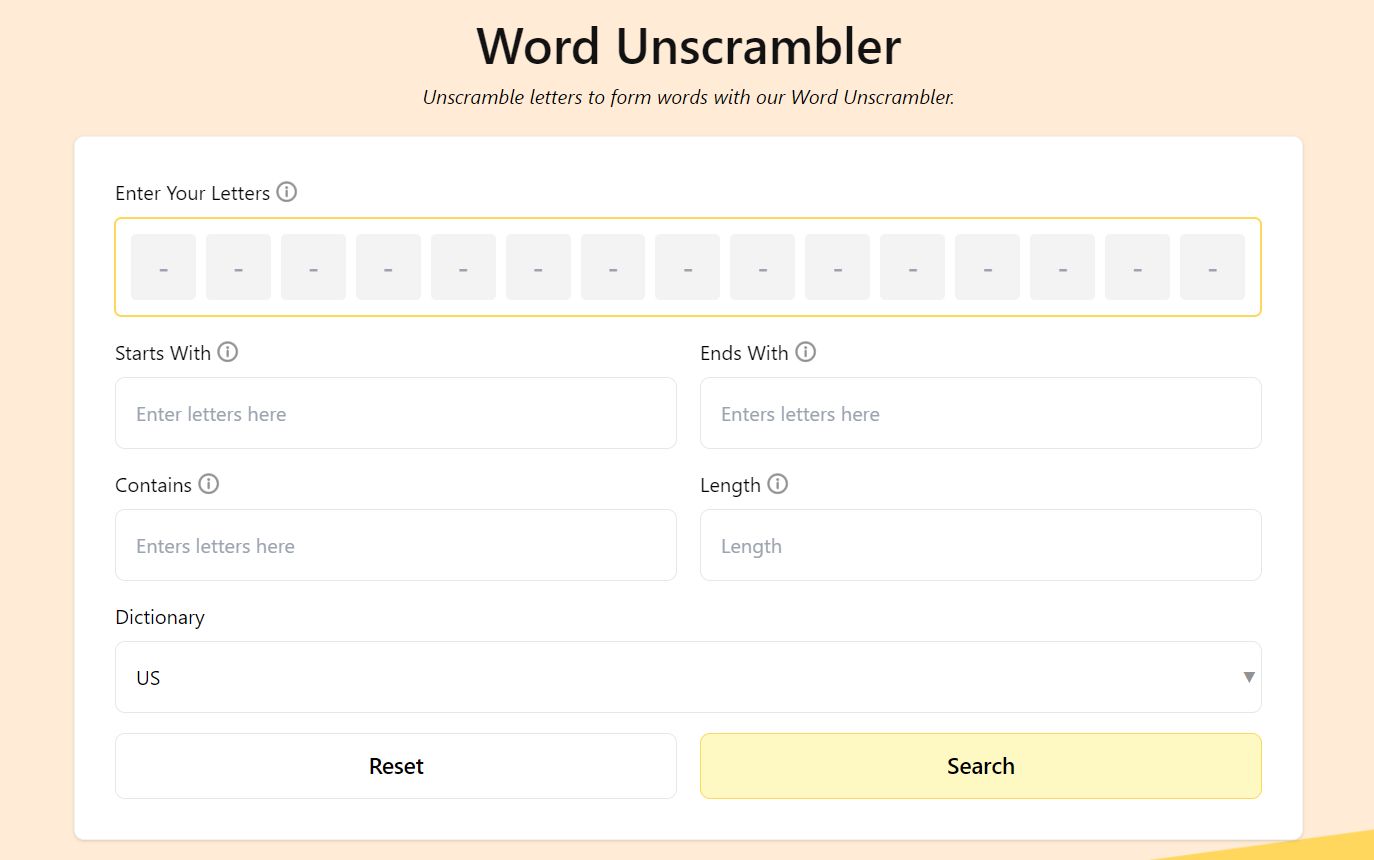
Task: Click the Starts With info icon
Action: tap(229, 352)
